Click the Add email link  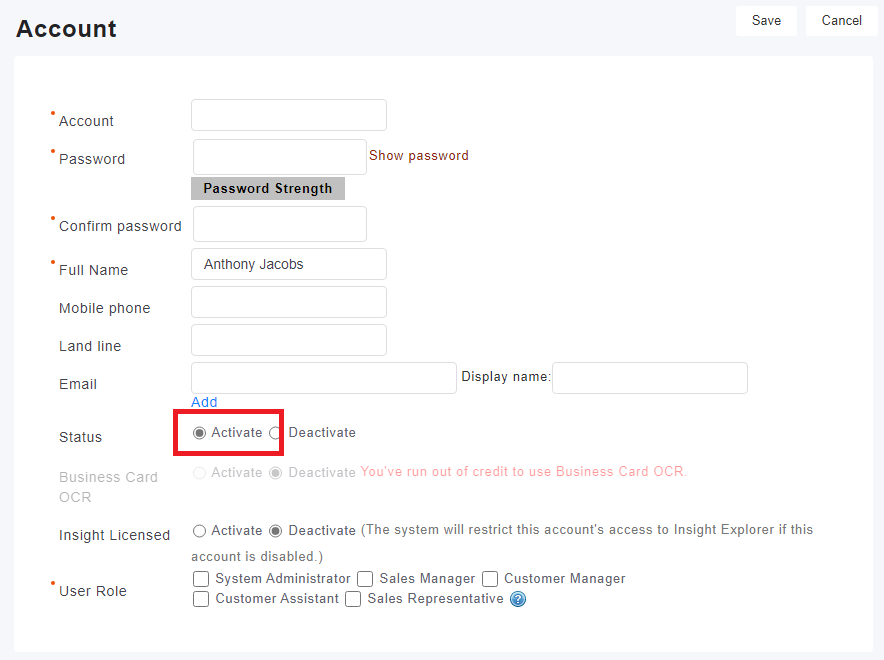(x=204, y=402)
